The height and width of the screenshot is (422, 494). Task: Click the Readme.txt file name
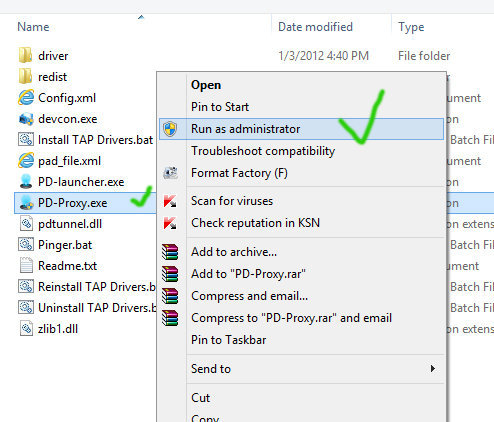[x=67, y=266]
